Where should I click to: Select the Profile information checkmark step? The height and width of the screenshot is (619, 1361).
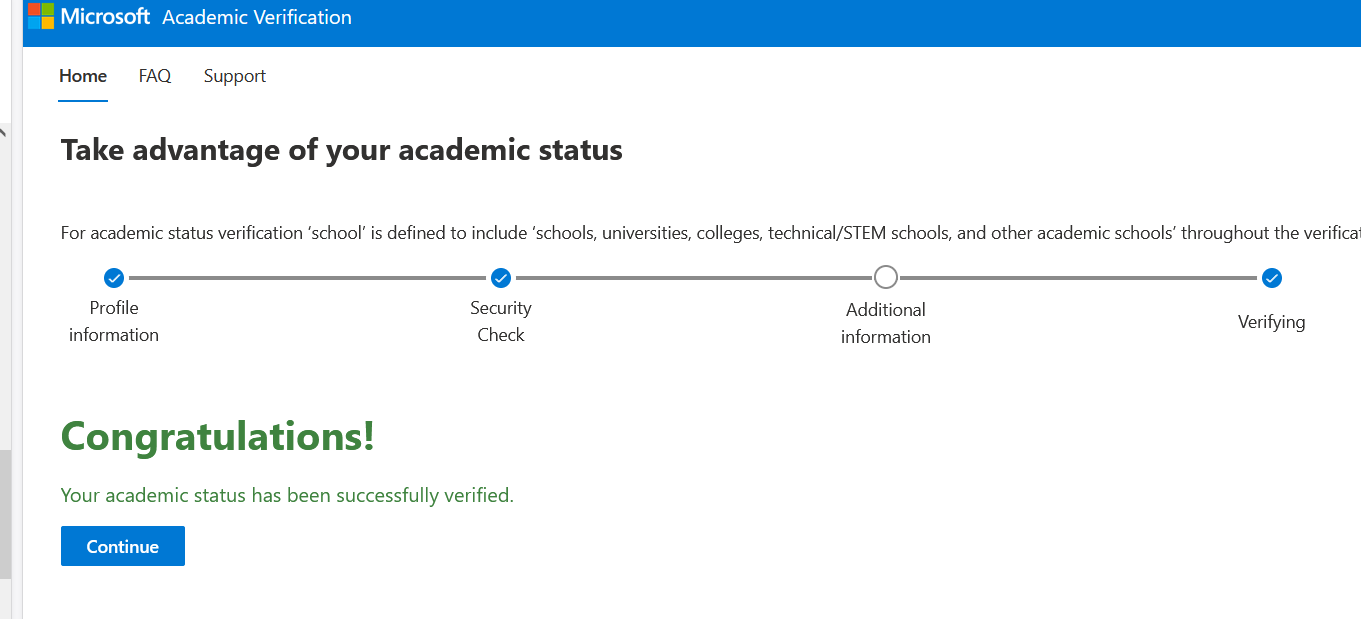coord(114,278)
